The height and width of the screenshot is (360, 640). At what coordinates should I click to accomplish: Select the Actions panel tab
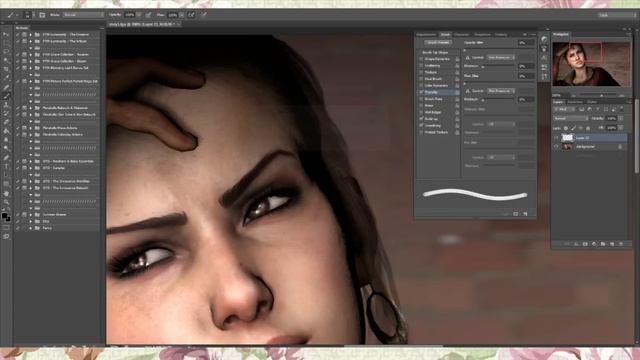(x=22, y=28)
